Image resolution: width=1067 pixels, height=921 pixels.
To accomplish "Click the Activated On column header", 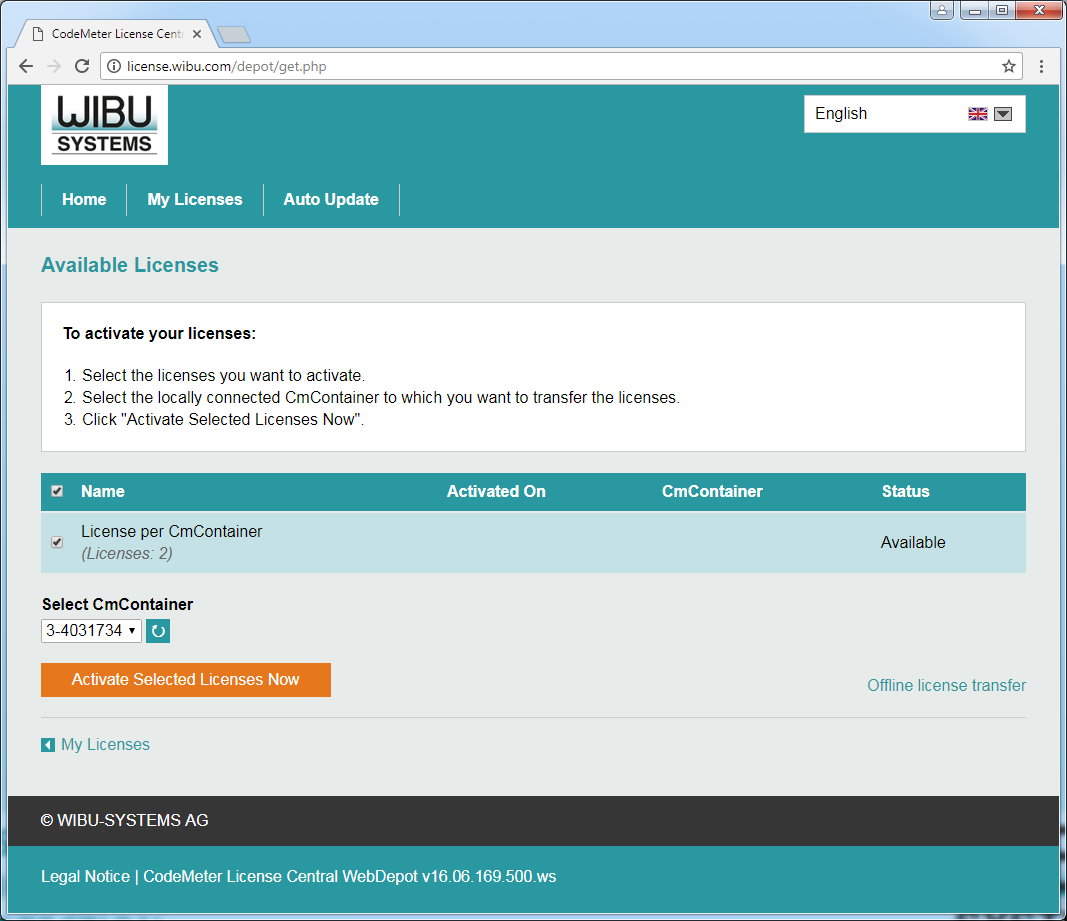I will coord(496,491).
